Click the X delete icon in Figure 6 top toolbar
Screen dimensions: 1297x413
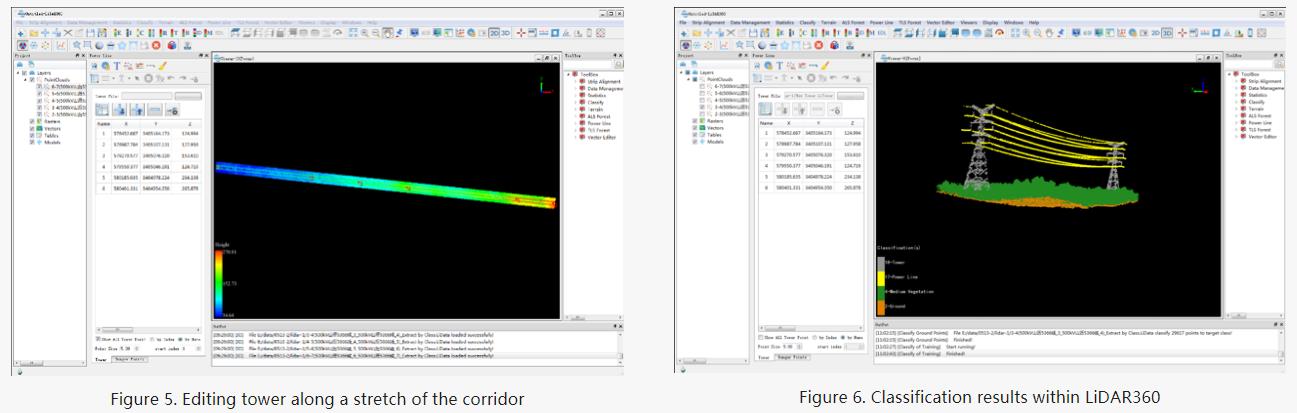pyautogui.click(x=731, y=33)
